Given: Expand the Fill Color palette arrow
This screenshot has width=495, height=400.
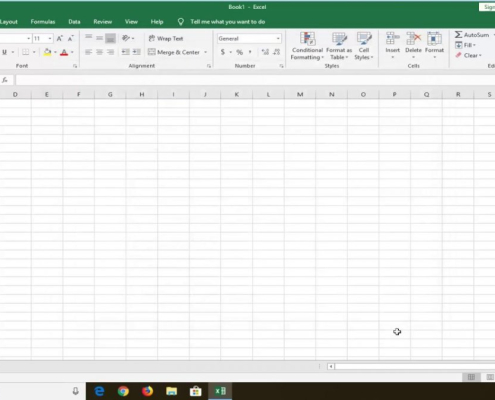Looking at the screenshot, I should click(x=55, y=52).
